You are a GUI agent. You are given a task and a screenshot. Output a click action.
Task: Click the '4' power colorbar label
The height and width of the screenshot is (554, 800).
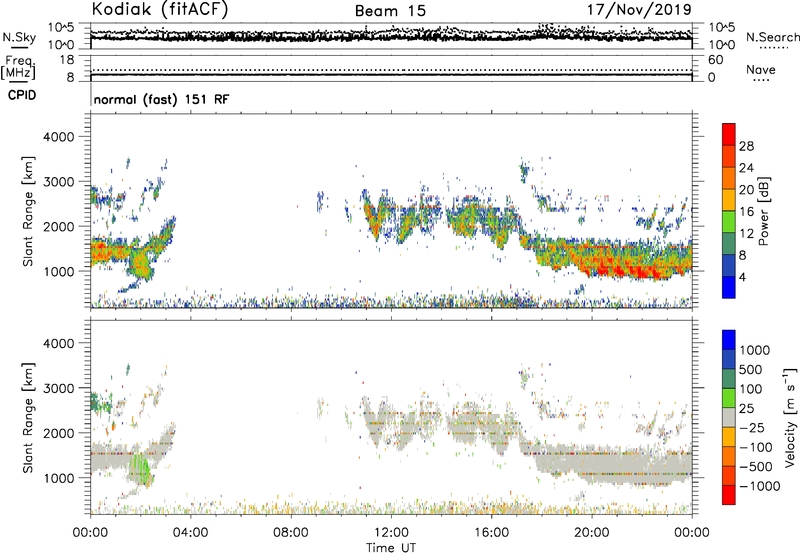point(742,278)
